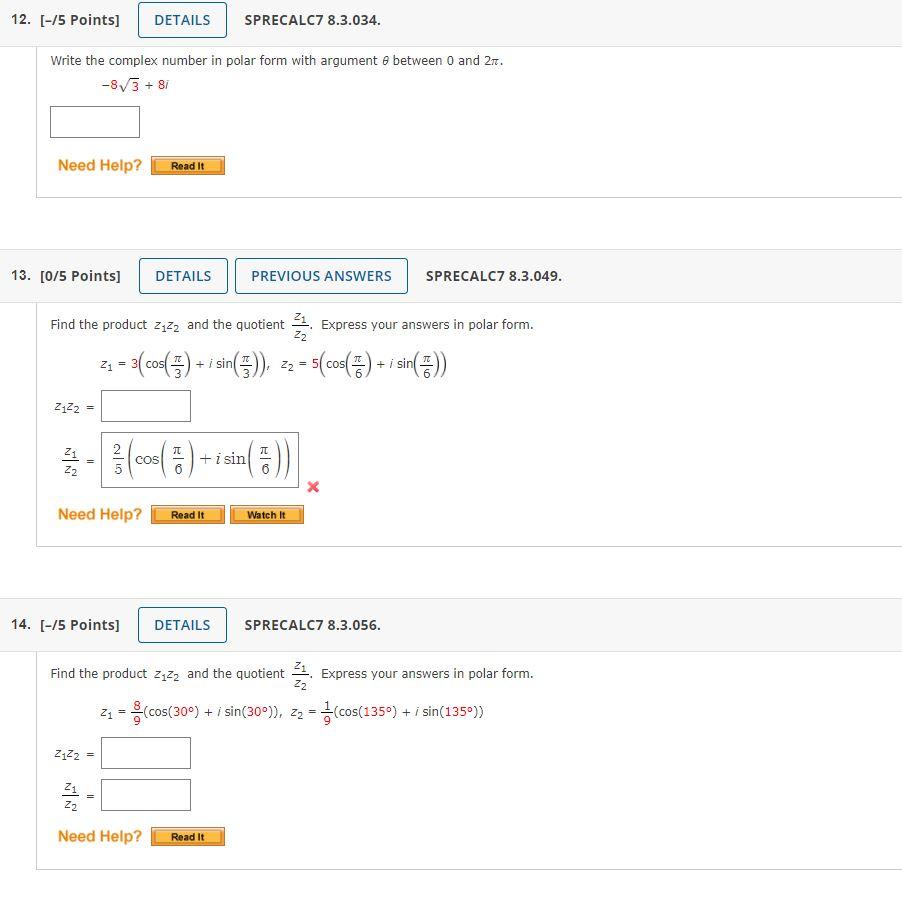
Task: Select Read It for question 13
Action: pos(187,514)
